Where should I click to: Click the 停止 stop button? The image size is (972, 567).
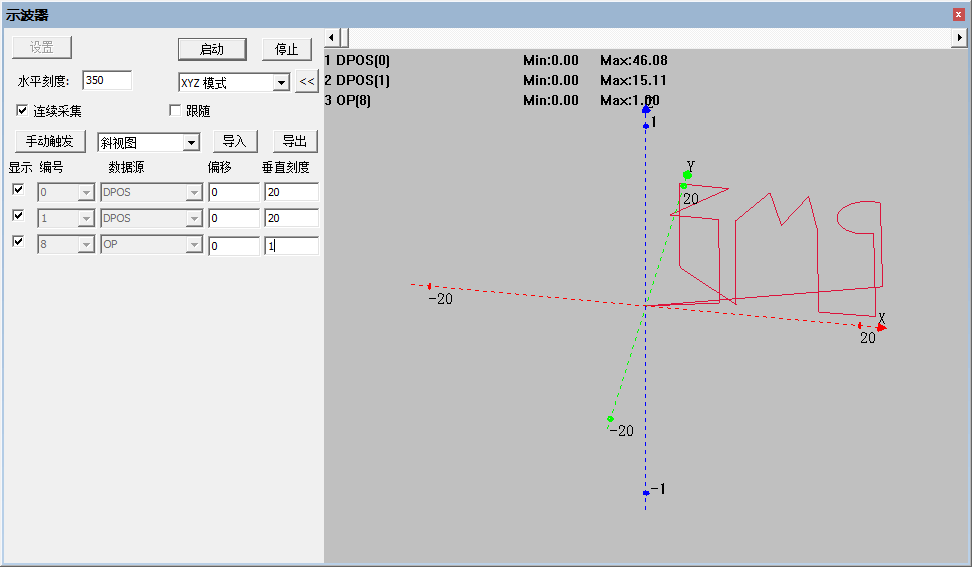click(286, 49)
